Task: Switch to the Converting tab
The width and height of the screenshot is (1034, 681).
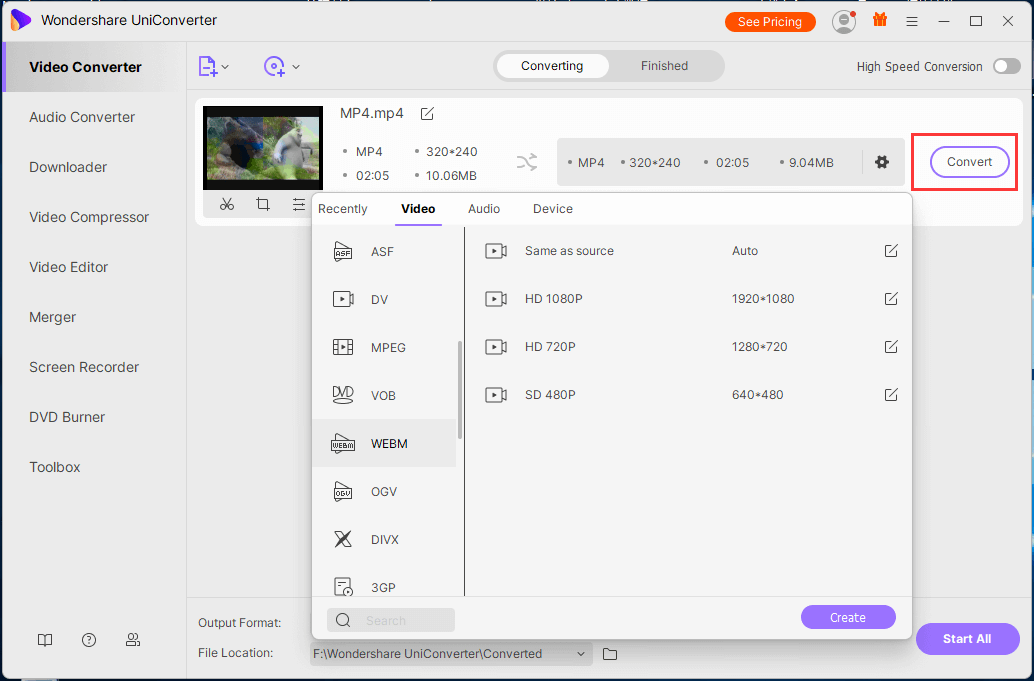Action: click(x=552, y=66)
